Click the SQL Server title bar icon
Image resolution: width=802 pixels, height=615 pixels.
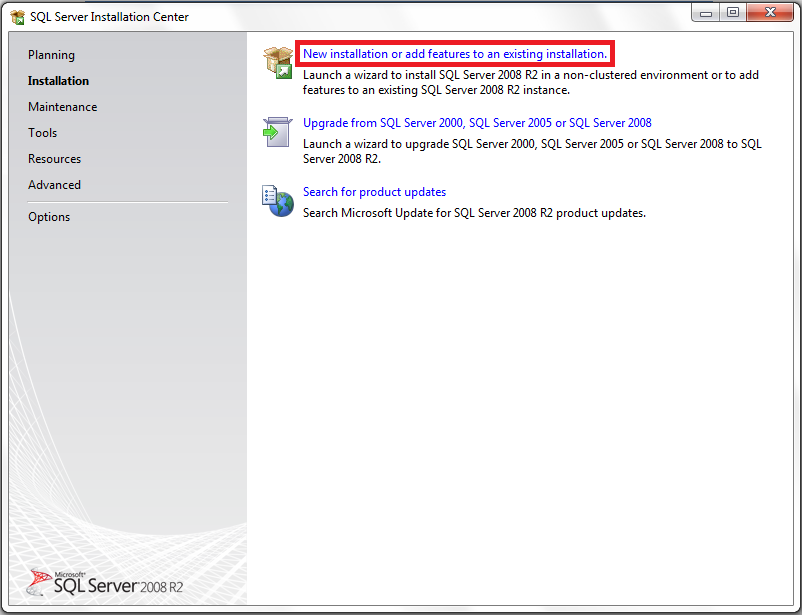point(18,17)
